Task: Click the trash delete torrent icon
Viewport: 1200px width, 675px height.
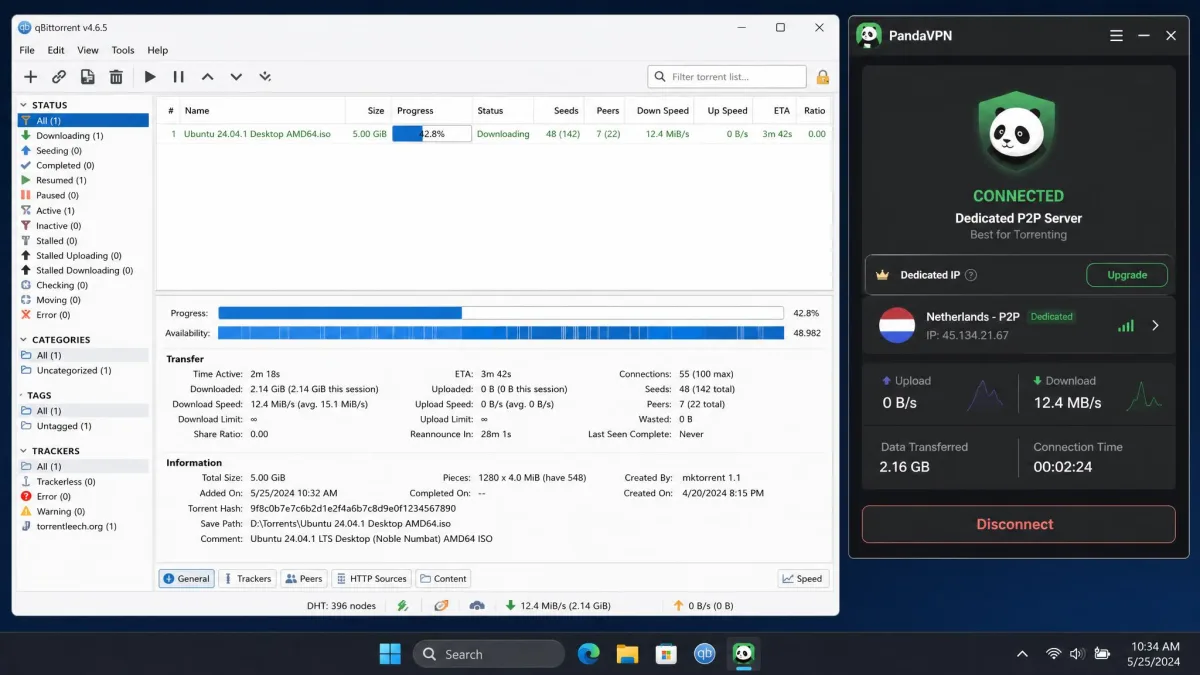Action: (x=116, y=77)
